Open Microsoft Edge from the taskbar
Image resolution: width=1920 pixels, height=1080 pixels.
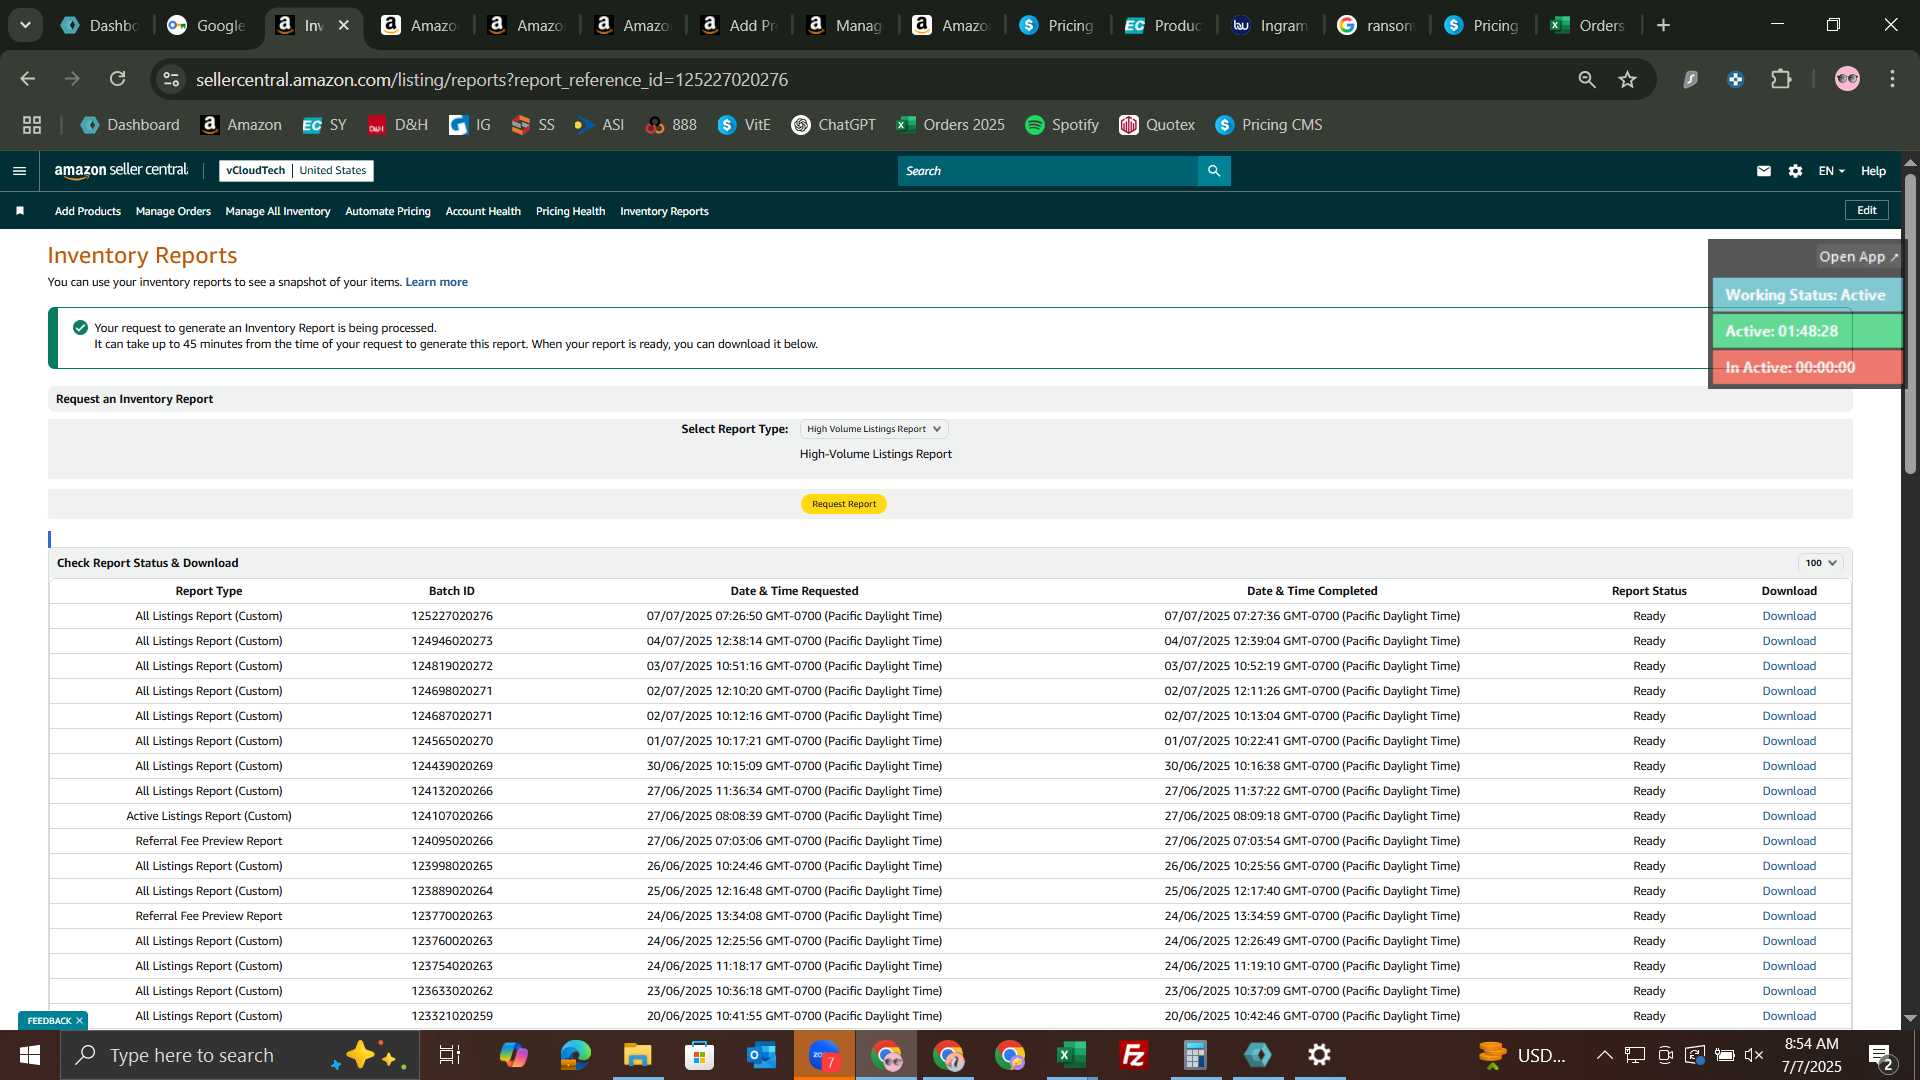pyautogui.click(x=576, y=1055)
